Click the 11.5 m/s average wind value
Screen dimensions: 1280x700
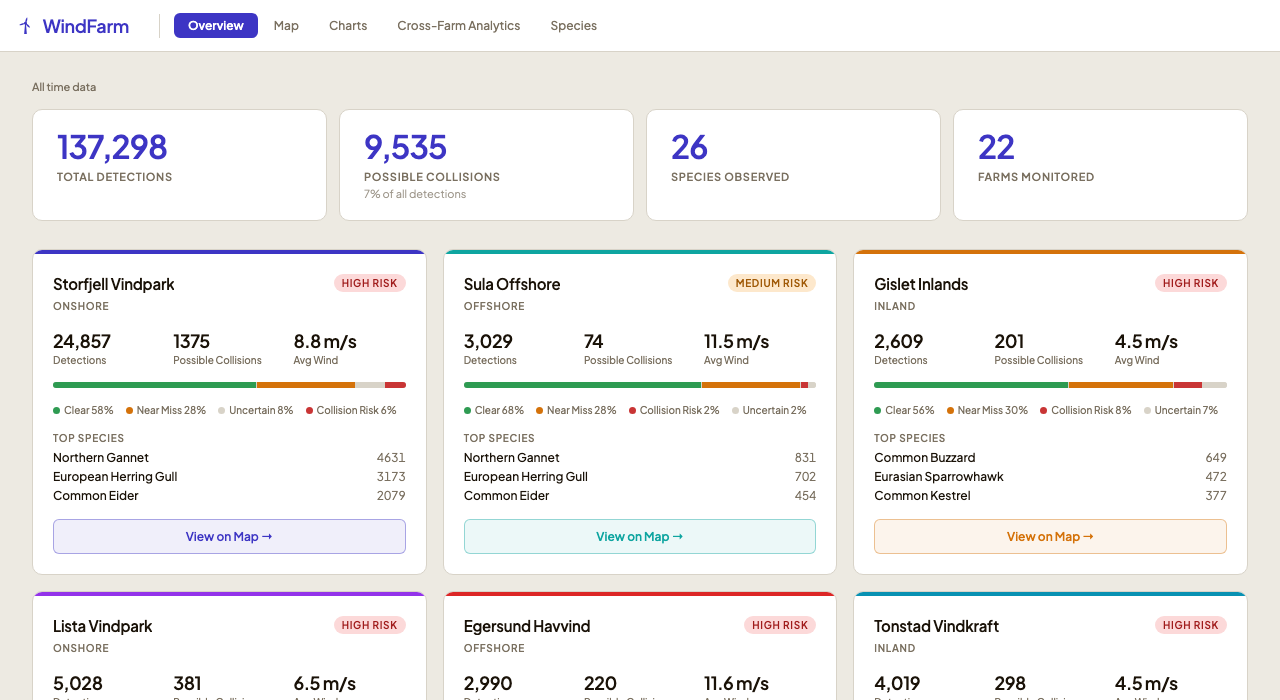pos(737,341)
